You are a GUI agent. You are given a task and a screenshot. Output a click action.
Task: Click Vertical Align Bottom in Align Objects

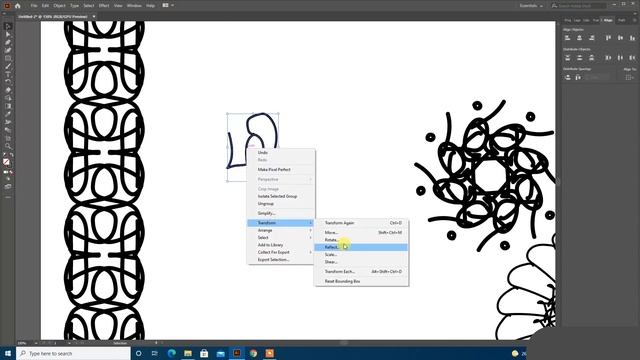(632, 38)
